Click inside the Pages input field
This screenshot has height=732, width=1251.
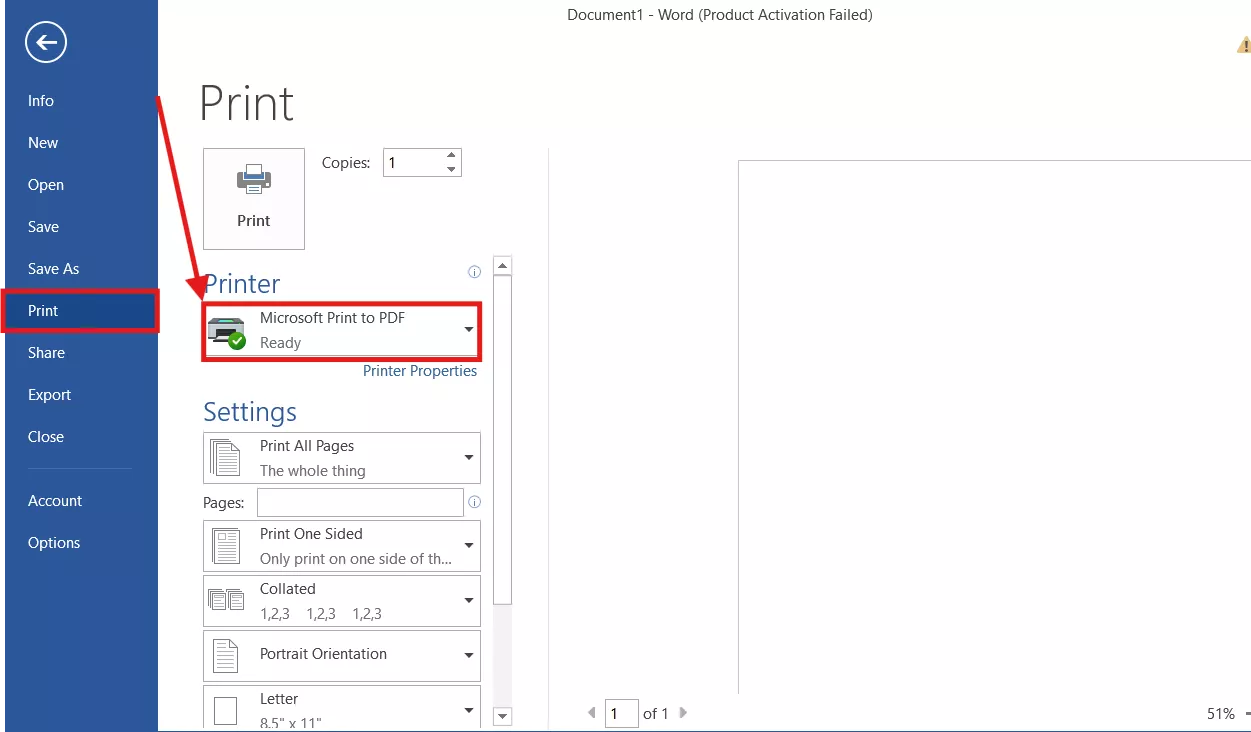360,502
